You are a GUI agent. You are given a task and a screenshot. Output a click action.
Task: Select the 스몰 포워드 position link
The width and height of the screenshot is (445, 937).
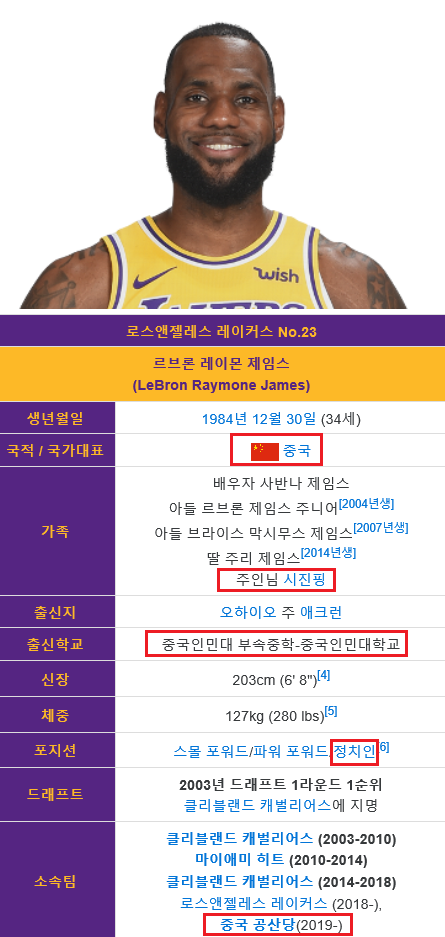(210, 751)
